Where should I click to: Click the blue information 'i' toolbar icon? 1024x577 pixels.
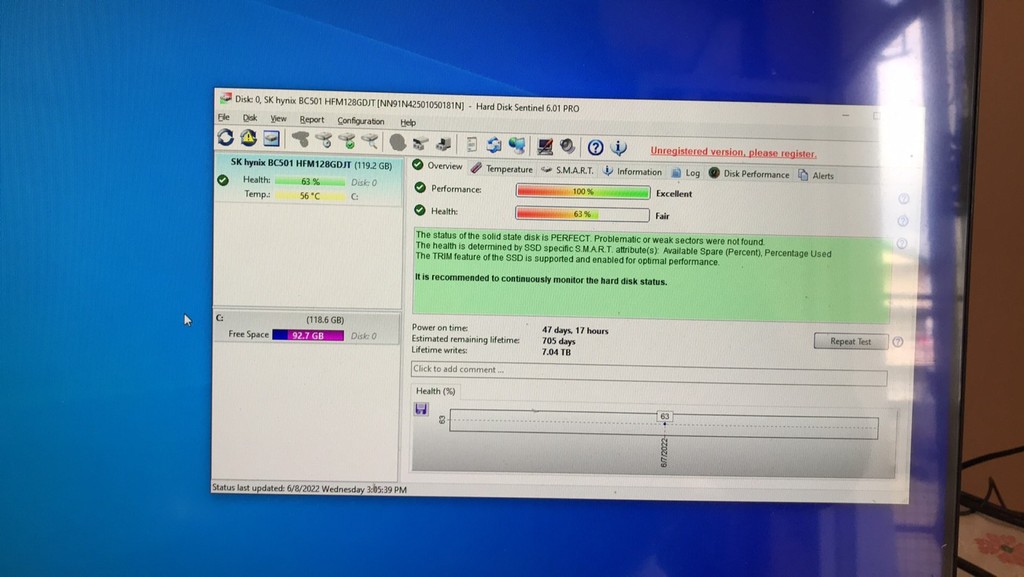click(x=618, y=148)
